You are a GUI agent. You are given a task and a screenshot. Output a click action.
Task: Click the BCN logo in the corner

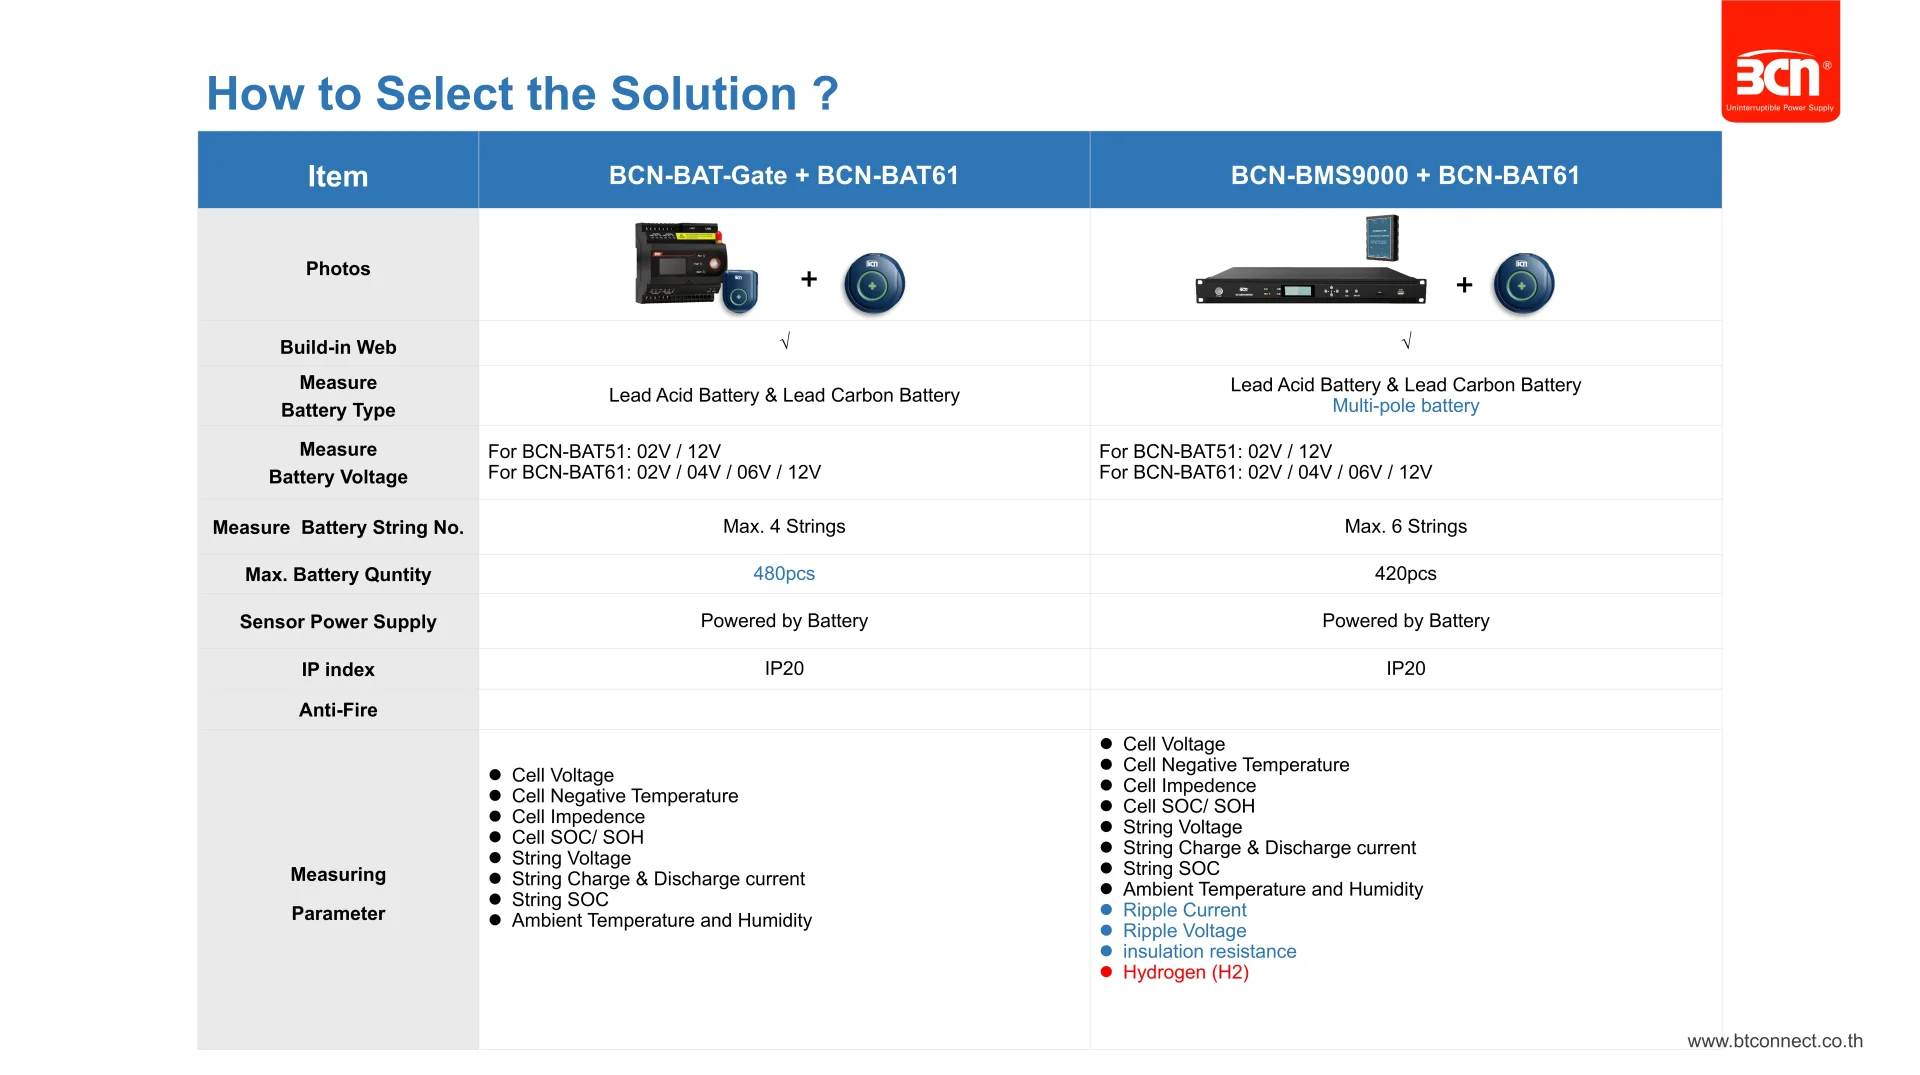tap(1780, 62)
